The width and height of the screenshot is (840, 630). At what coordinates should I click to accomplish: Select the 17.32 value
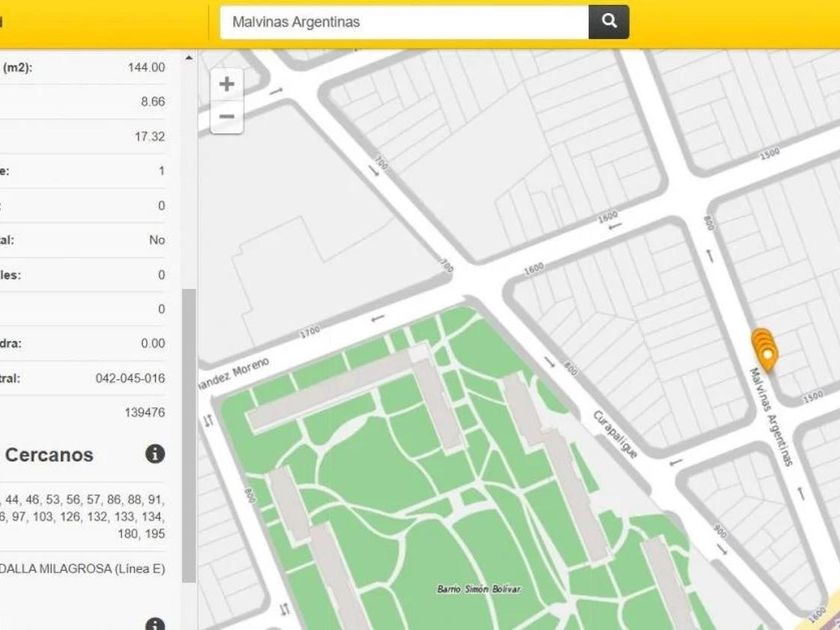(x=149, y=136)
